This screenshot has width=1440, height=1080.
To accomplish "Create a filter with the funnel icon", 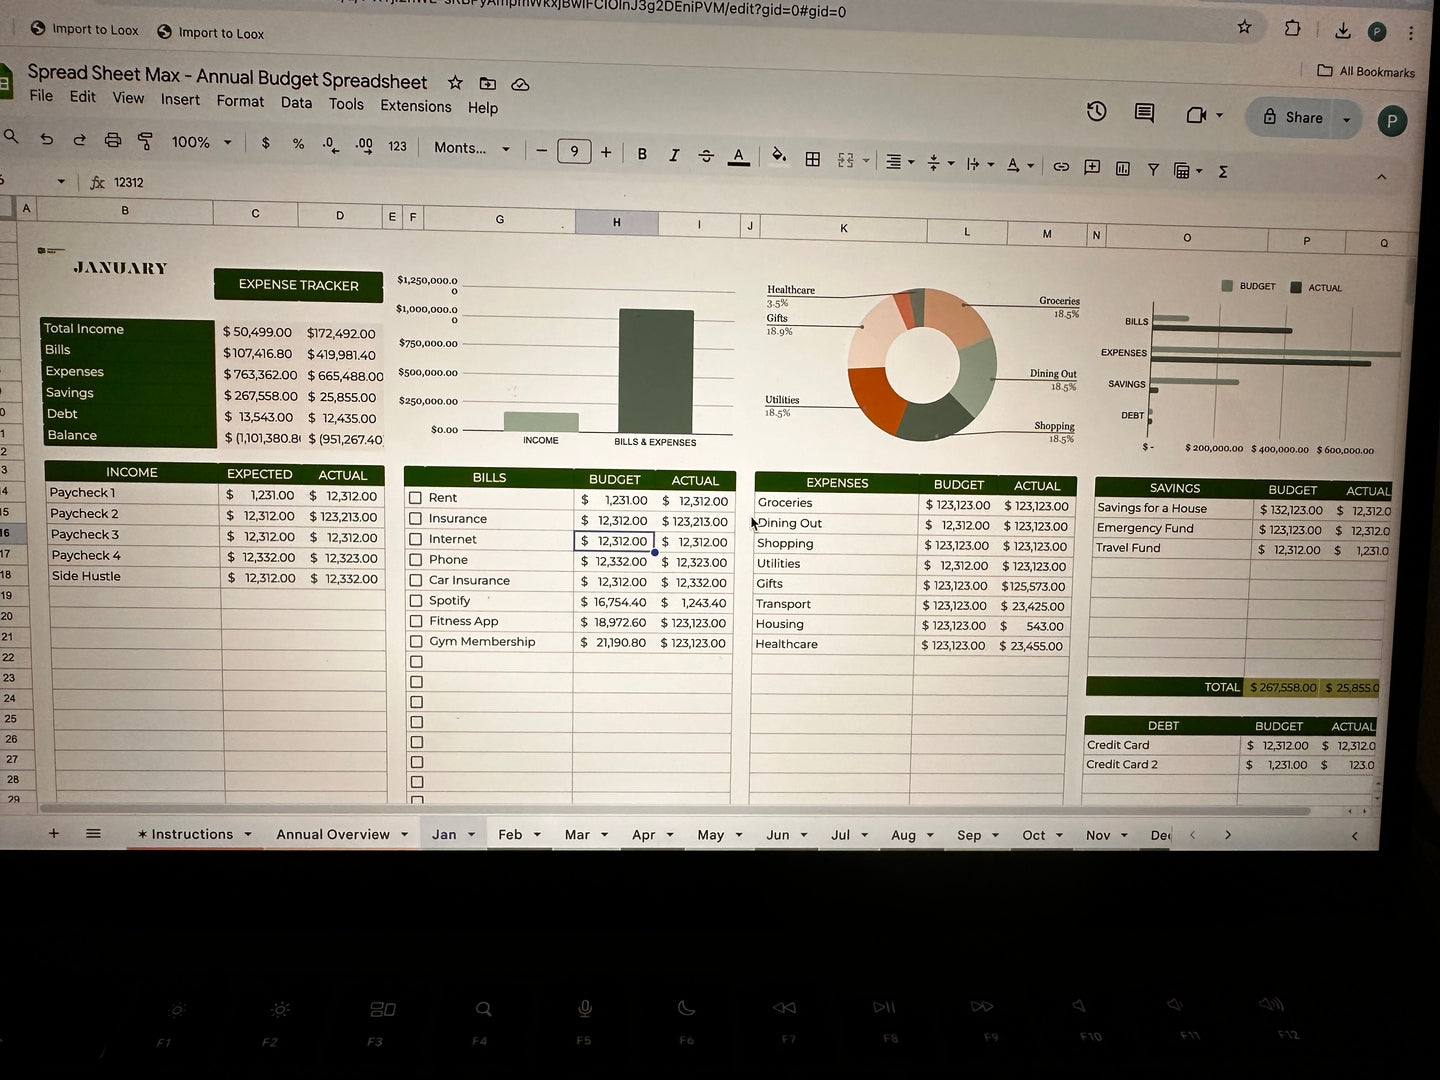I will click(1153, 169).
